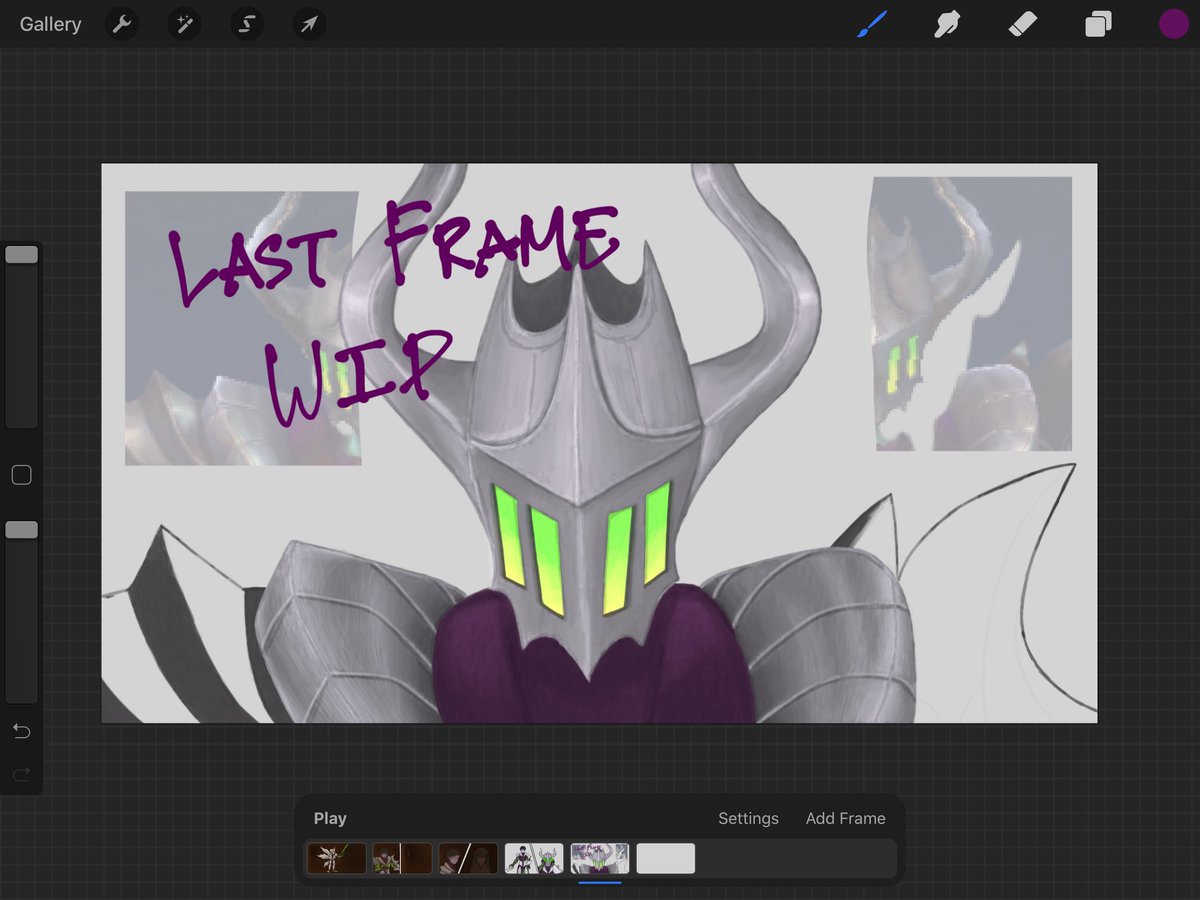
Task: Adjust the brush size slider handle
Action: click(21, 255)
